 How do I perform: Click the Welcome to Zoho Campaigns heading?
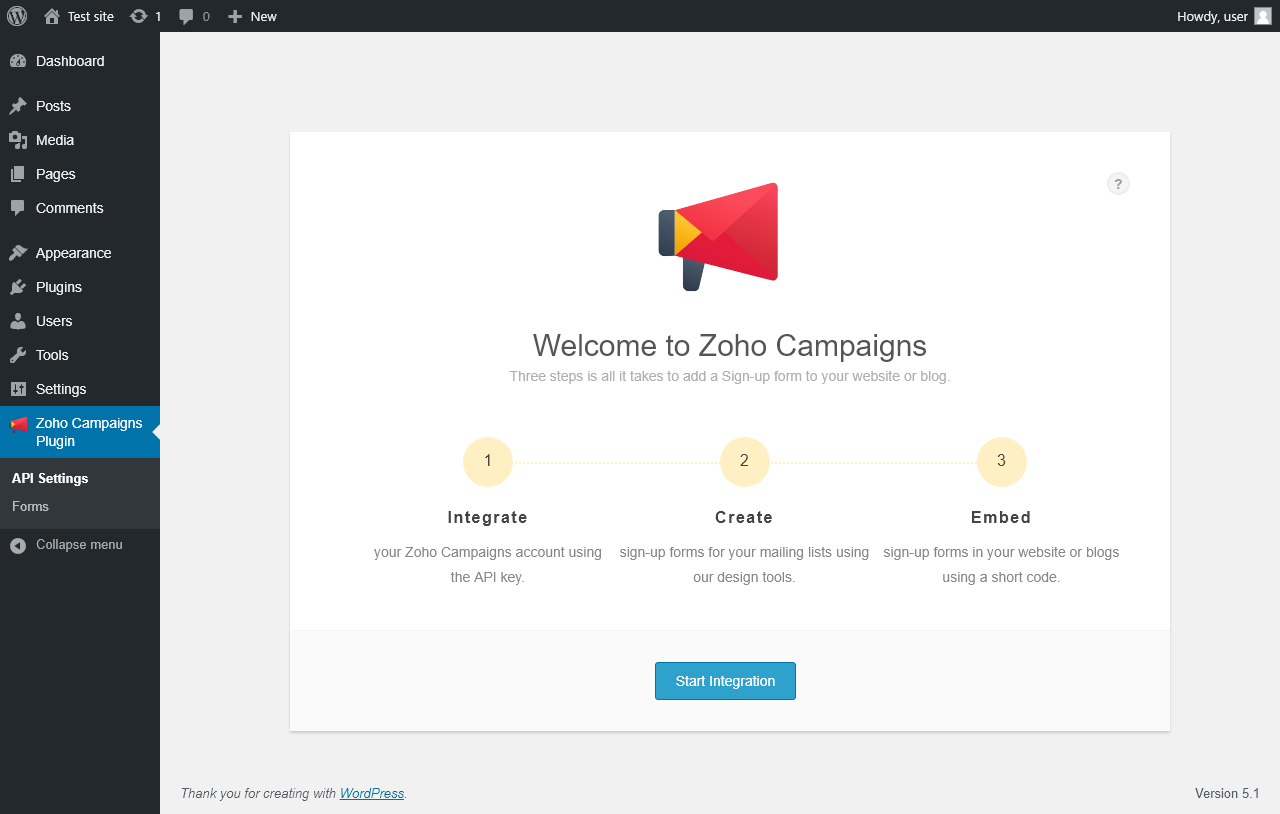730,346
